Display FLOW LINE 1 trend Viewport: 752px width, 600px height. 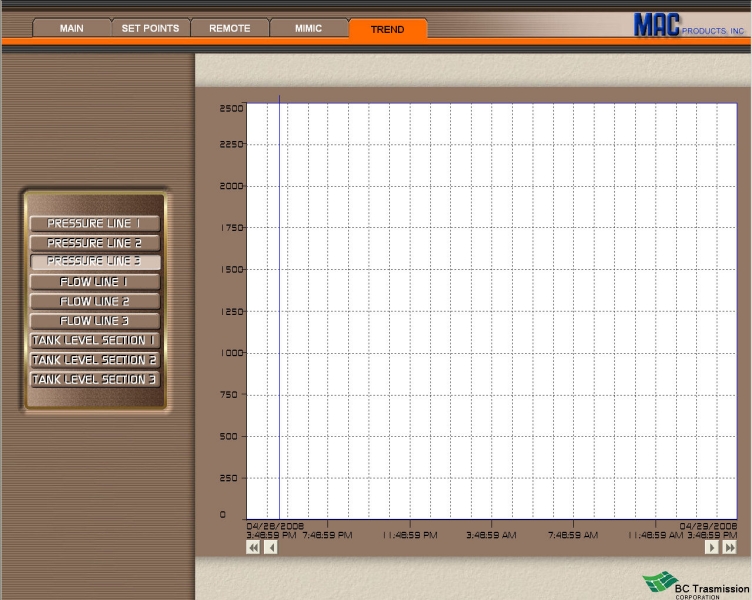point(94,282)
